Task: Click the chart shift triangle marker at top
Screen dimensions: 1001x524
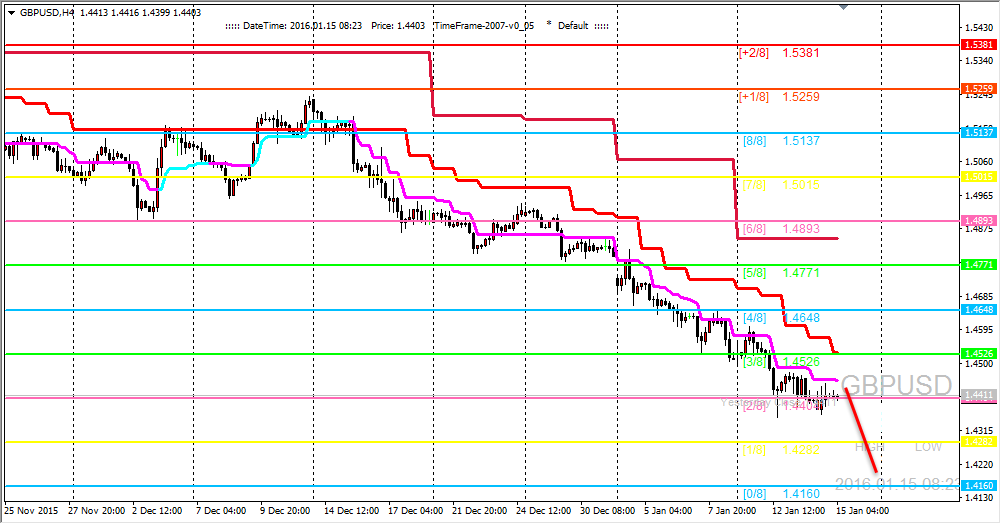Action: (x=843, y=8)
